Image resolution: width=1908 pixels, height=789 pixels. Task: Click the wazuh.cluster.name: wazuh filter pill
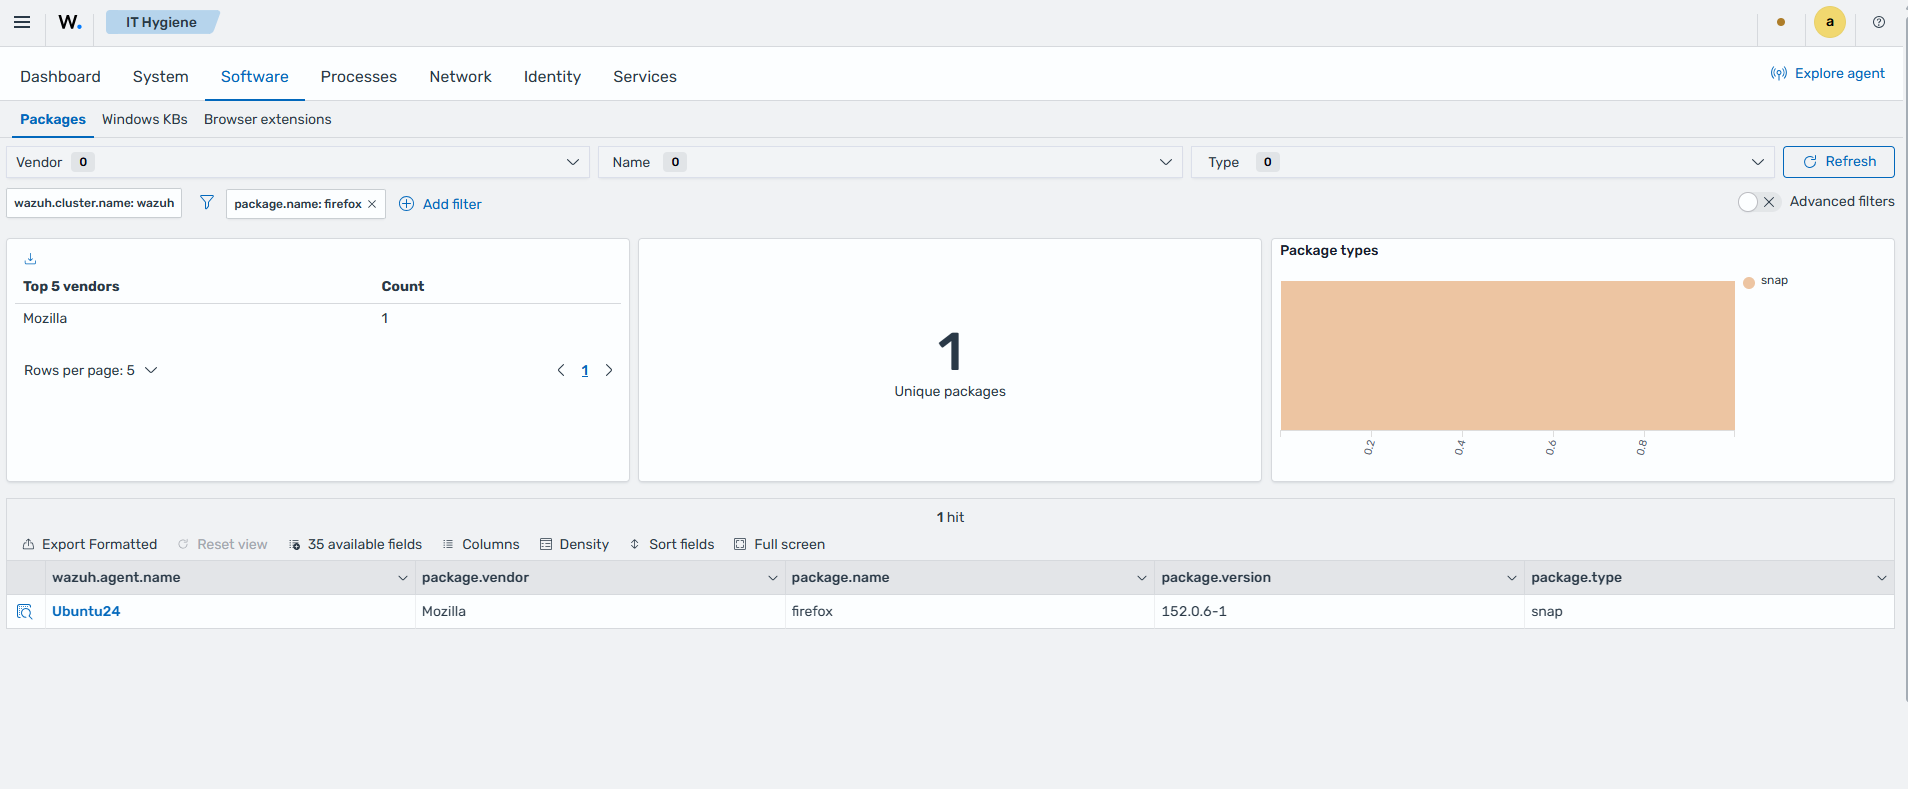tap(94, 203)
